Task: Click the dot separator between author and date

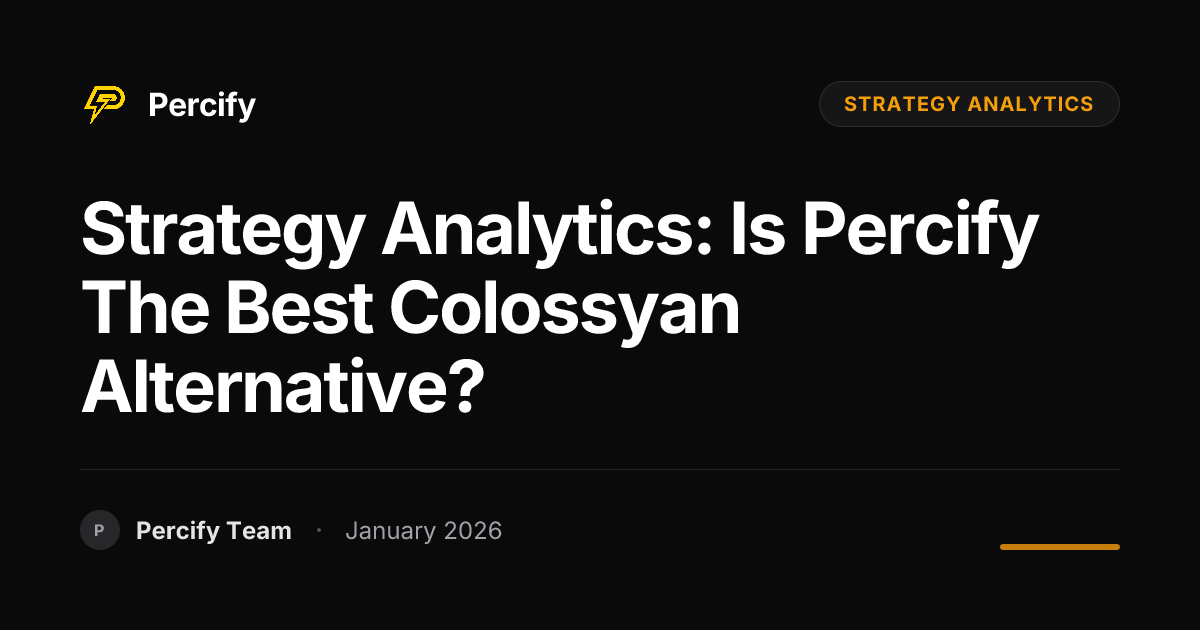Action: click(318, 530)
